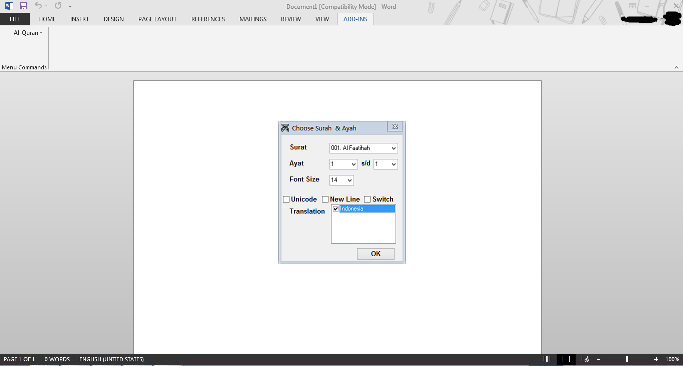The width and height of the screenshot is (683, 366).
Task: Click the page count in status bar
Action: pos(19,359)
